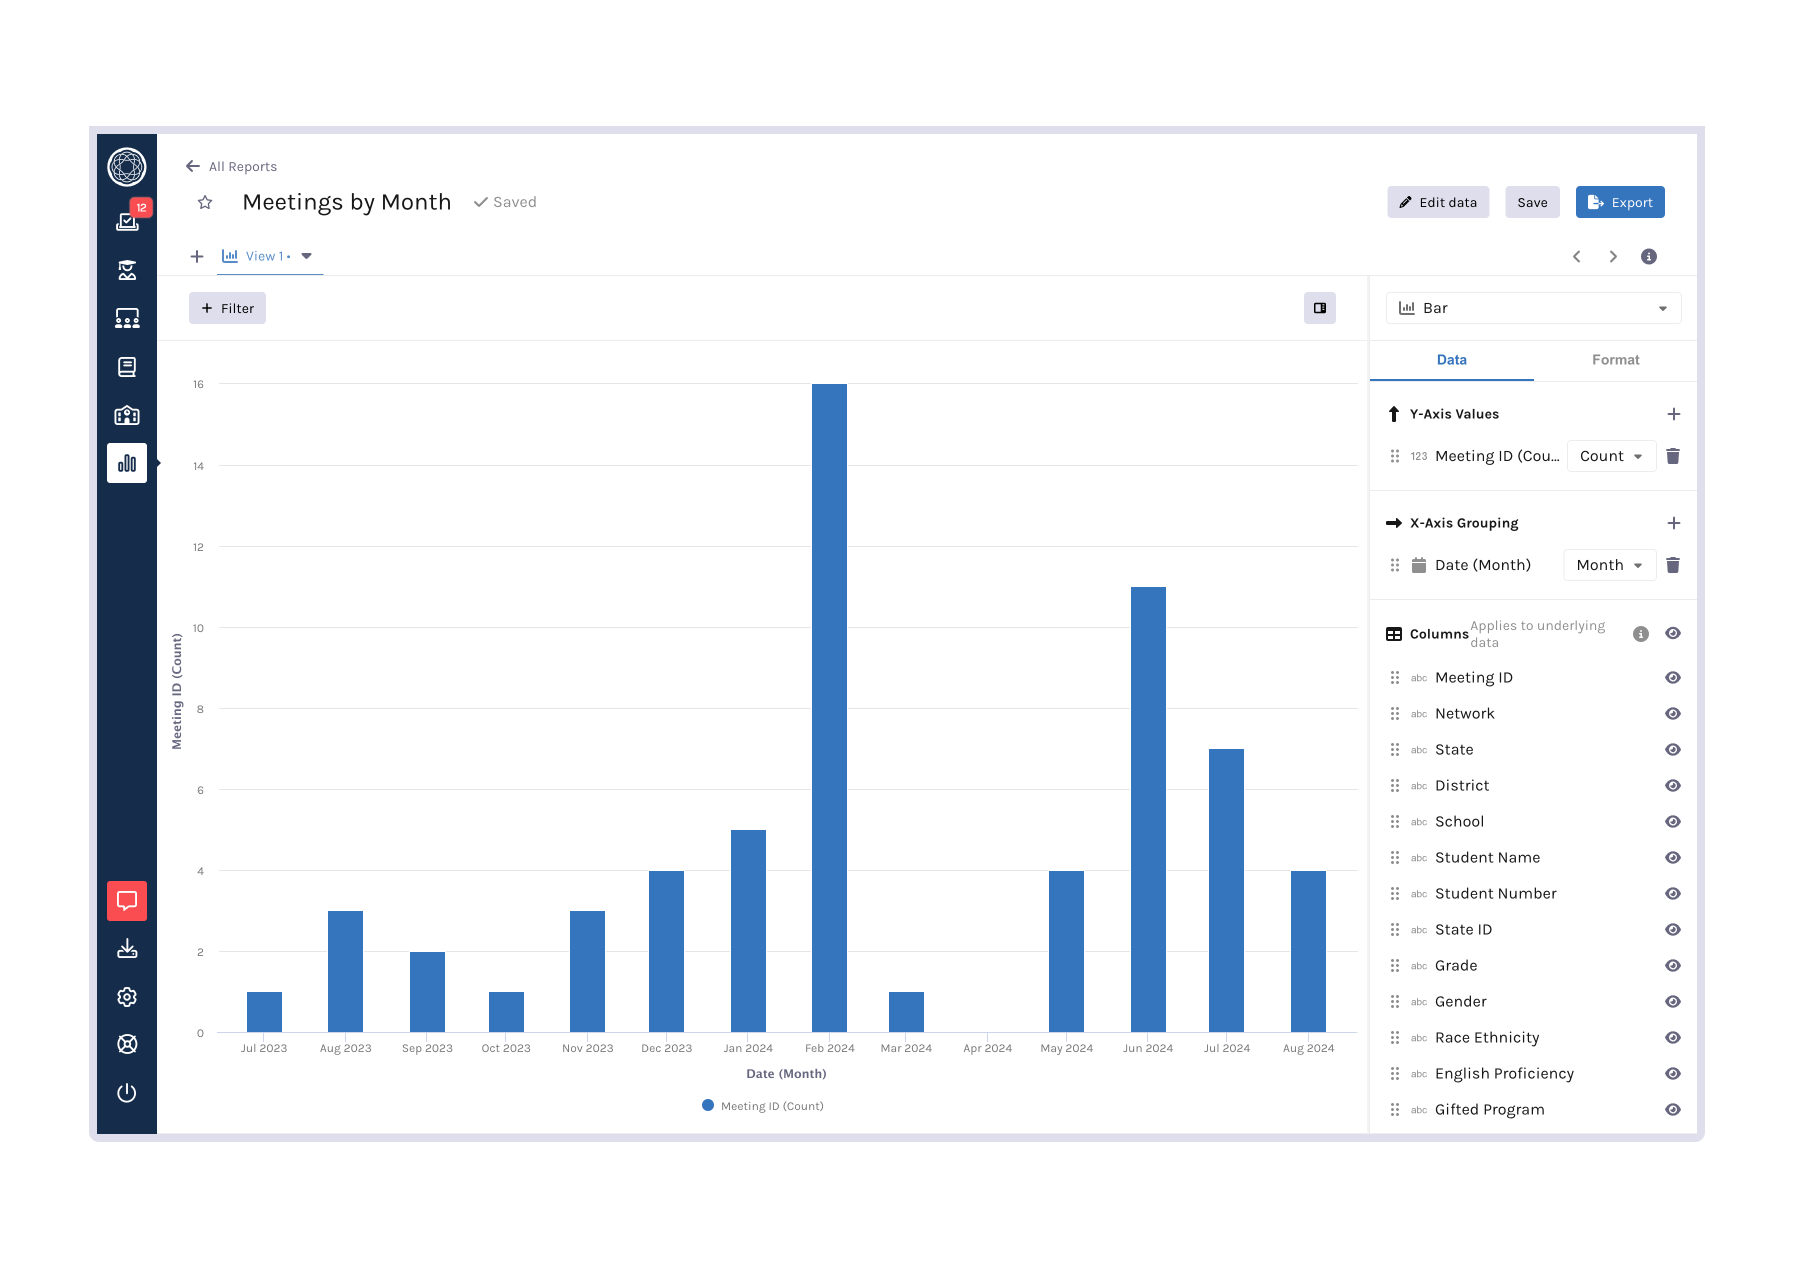Image resolution: width=1794 pixels, height=1268 pixels.
Task: Hide the Student Number column
Action: 1673,894
